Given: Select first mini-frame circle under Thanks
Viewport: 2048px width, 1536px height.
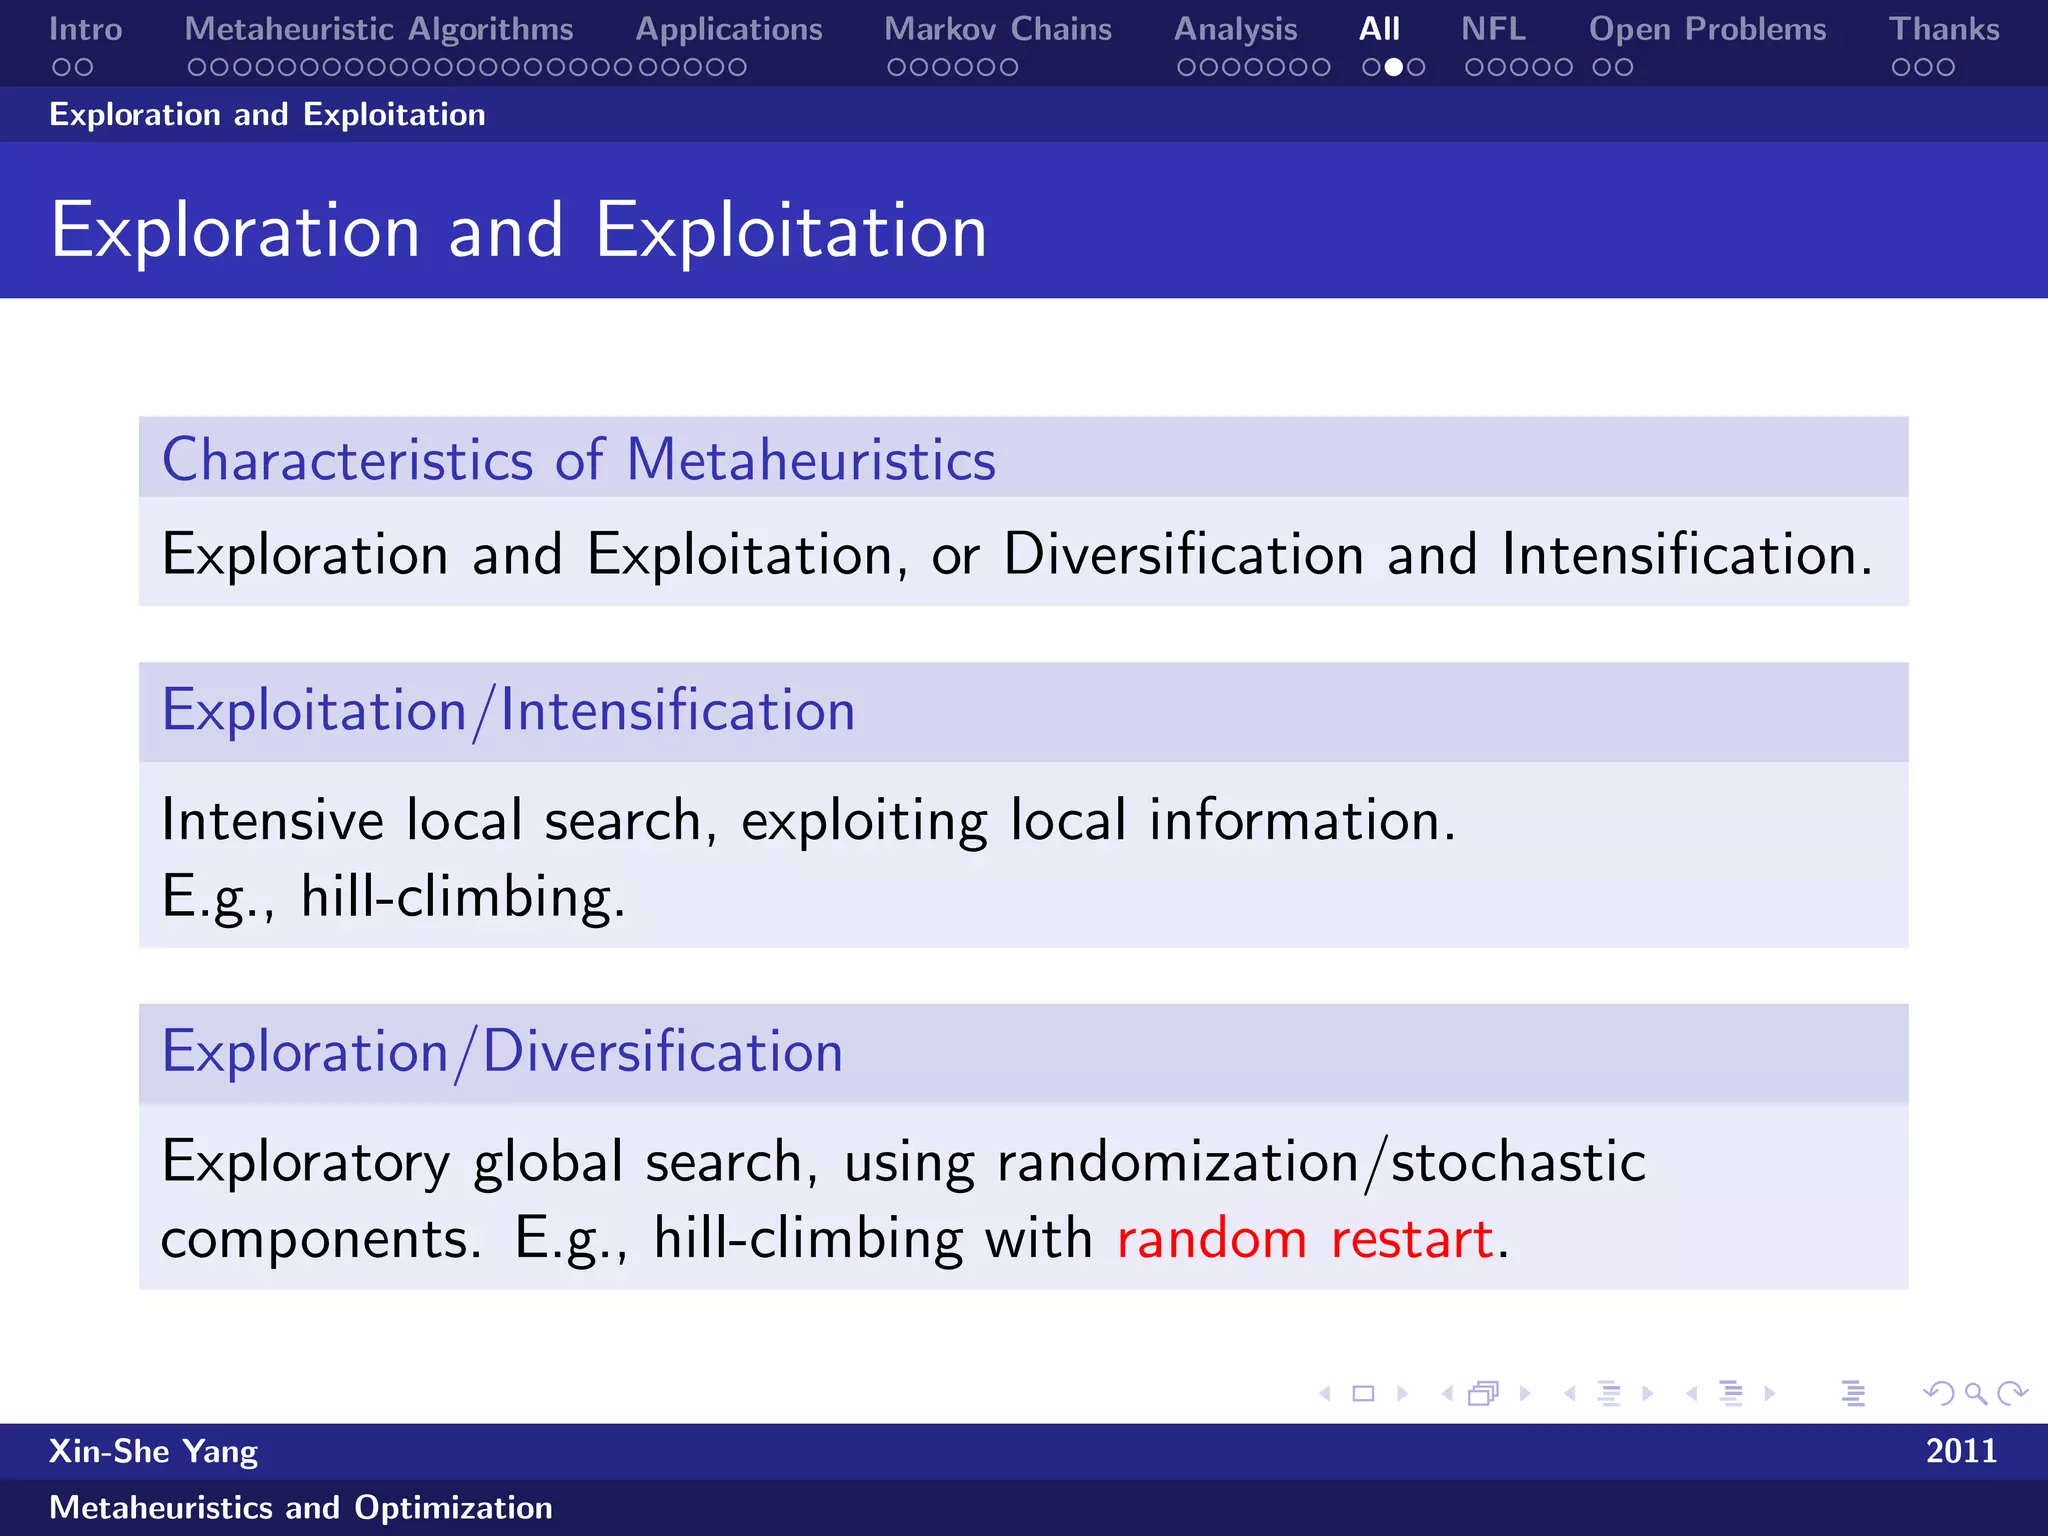Looking at the screenshot, I should 1901,67.
